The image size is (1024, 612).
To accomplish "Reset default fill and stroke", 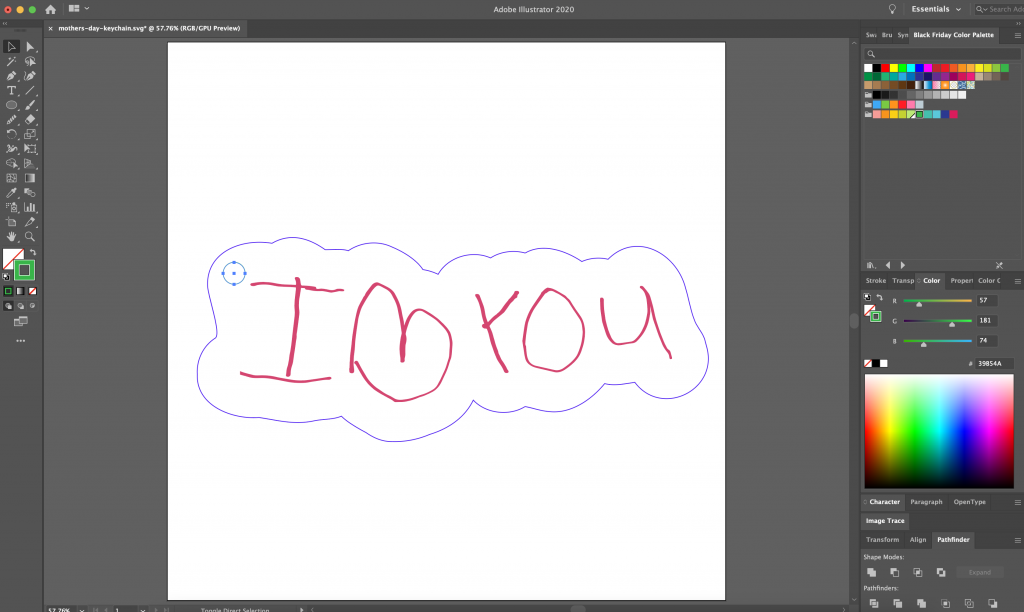I will coord(7,277).
